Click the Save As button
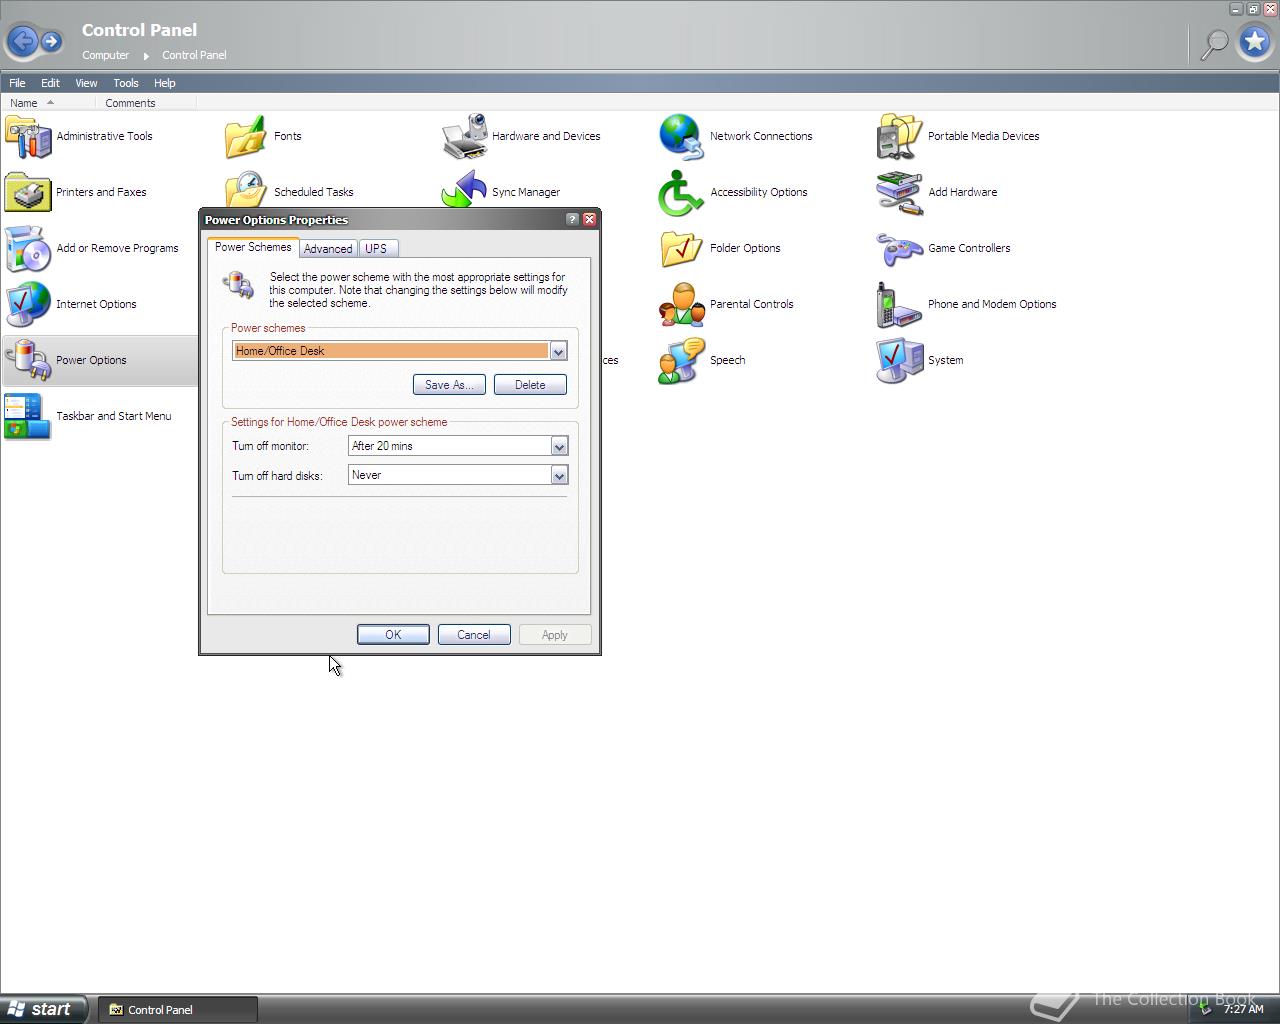The image size is (1280, 1024). point(449,385)
